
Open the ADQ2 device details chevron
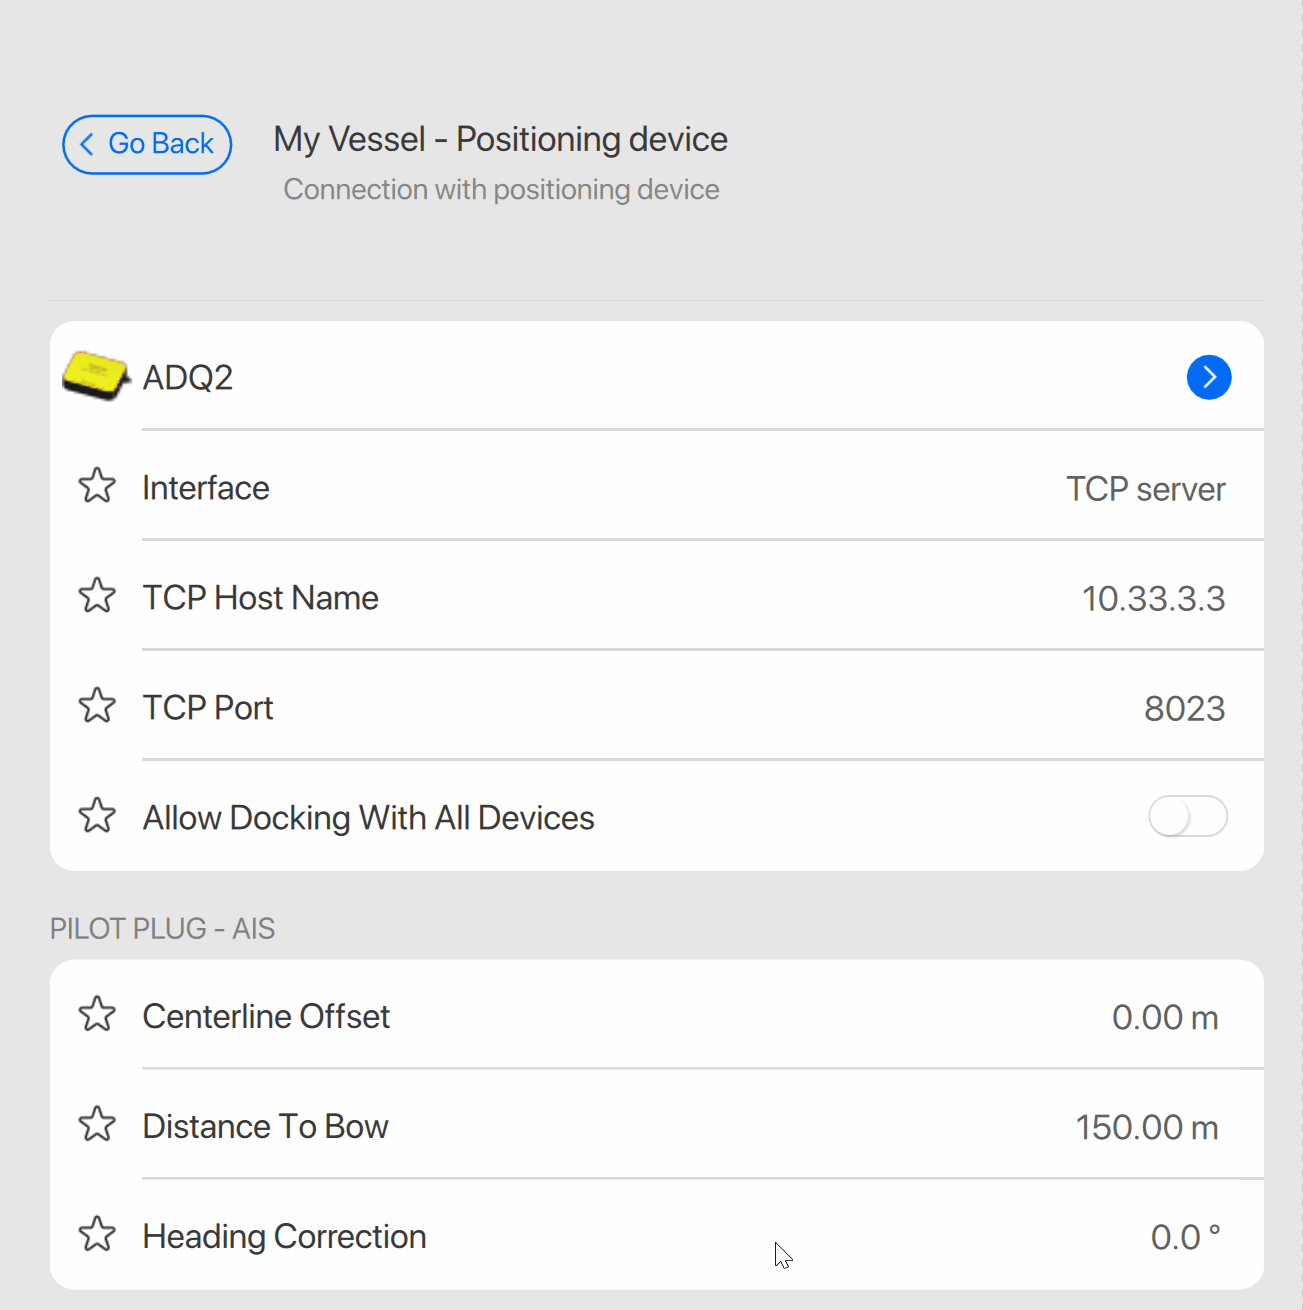click(1209, 377)
